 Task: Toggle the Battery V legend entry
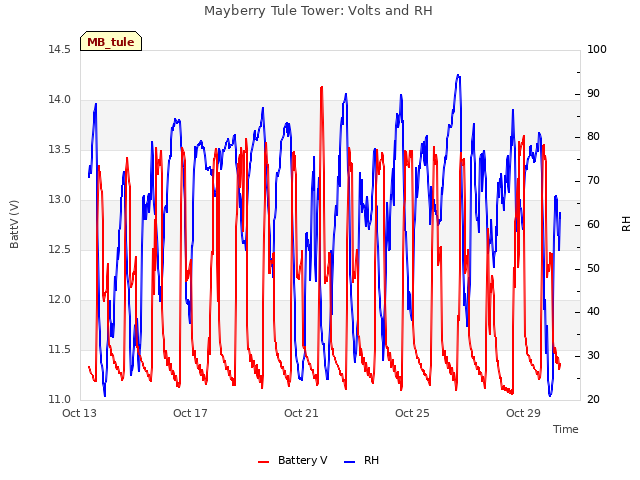pos(293,460)
